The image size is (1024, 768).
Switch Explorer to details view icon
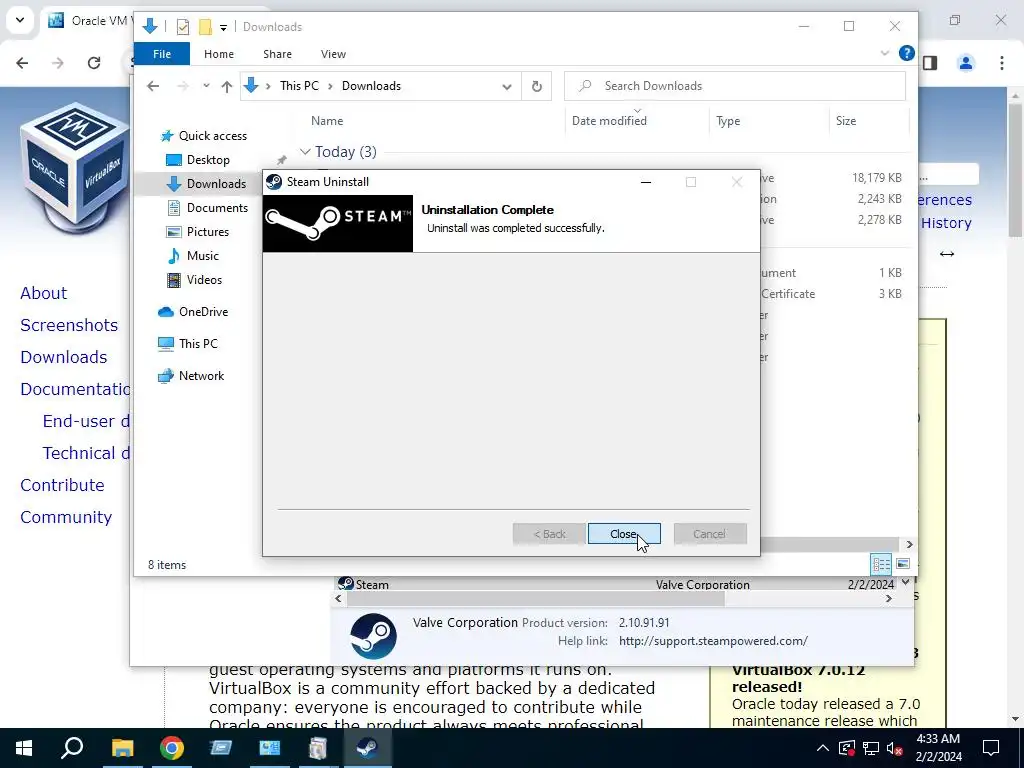click(881, 564)
